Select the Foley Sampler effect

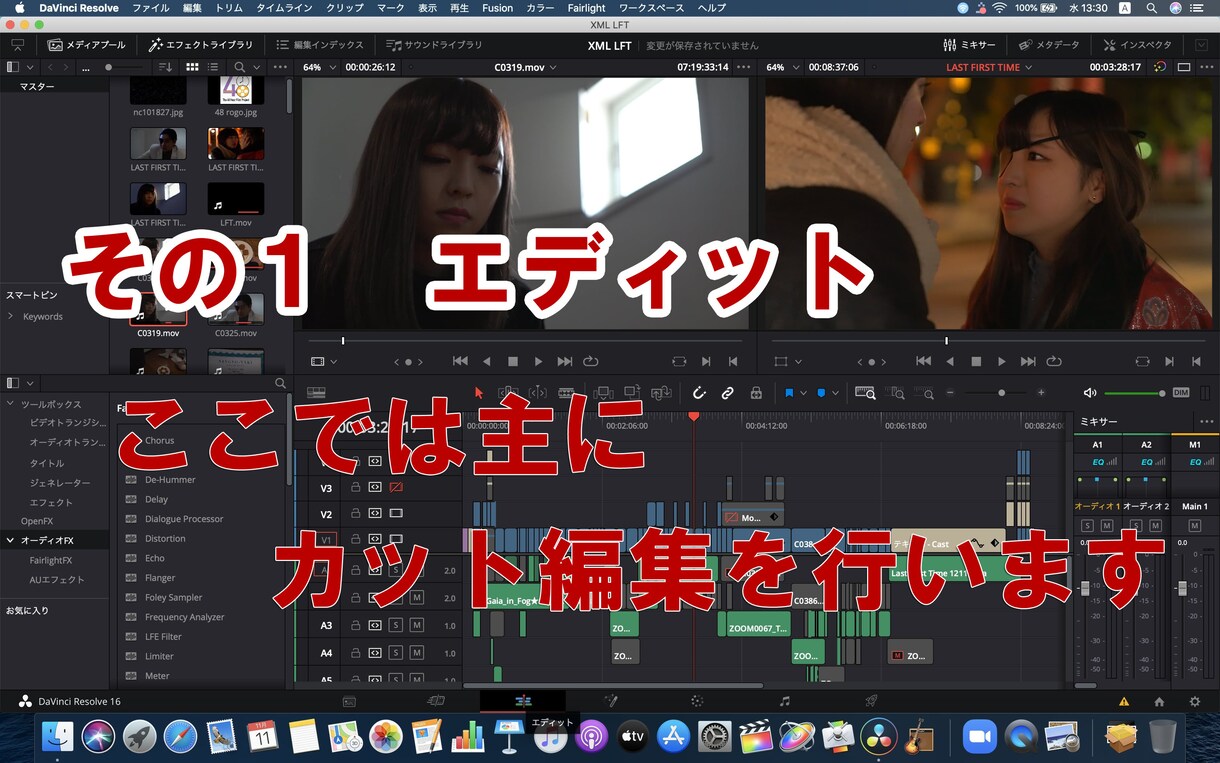174,597
